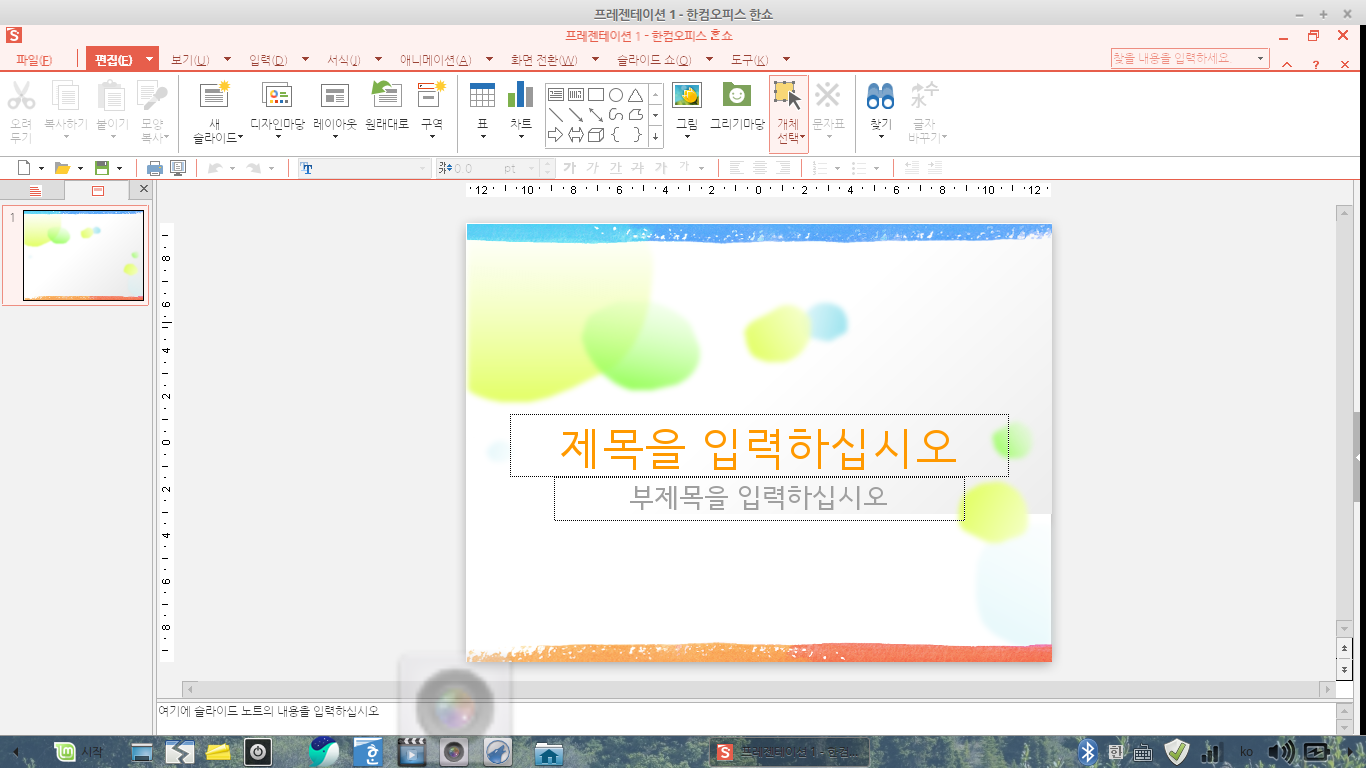Open the new document dropdown arrow
This screenshot has height=768, width=1366.
click(x=41, y=168)
